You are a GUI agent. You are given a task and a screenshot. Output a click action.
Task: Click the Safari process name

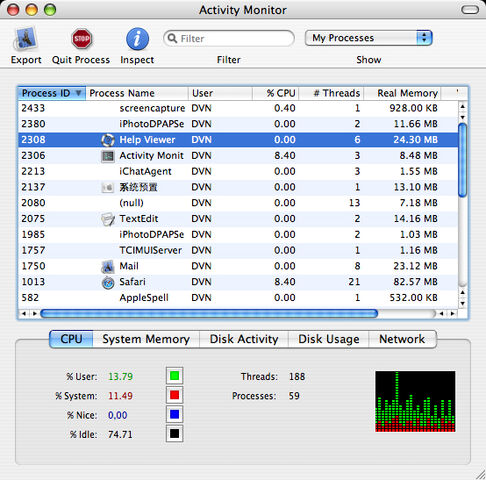point(132,282)
